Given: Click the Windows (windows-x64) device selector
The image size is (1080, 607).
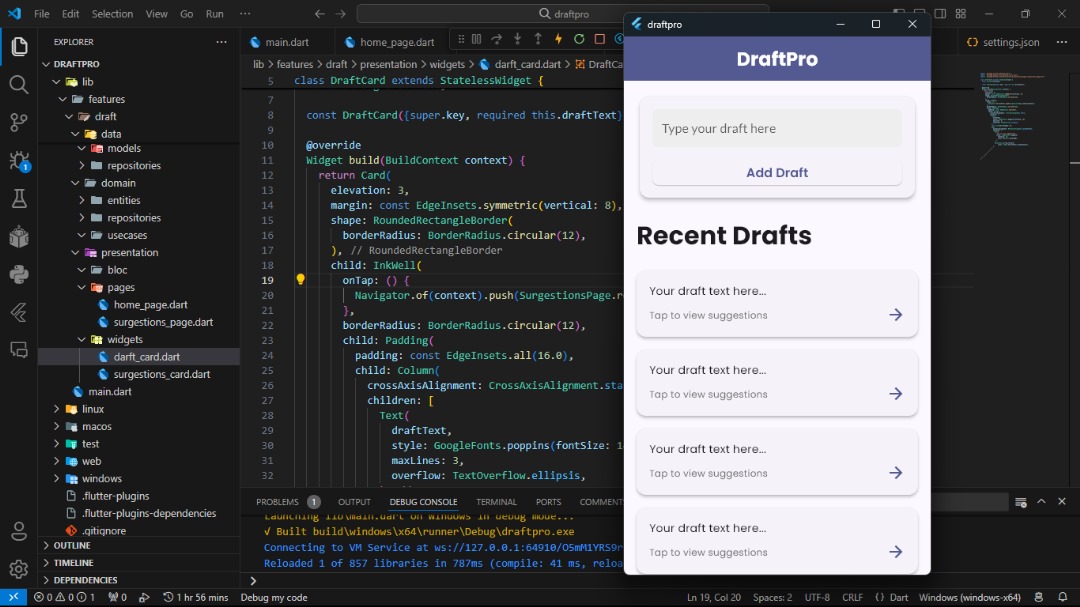Looking at the screenshot, I should tap(969, 597).
